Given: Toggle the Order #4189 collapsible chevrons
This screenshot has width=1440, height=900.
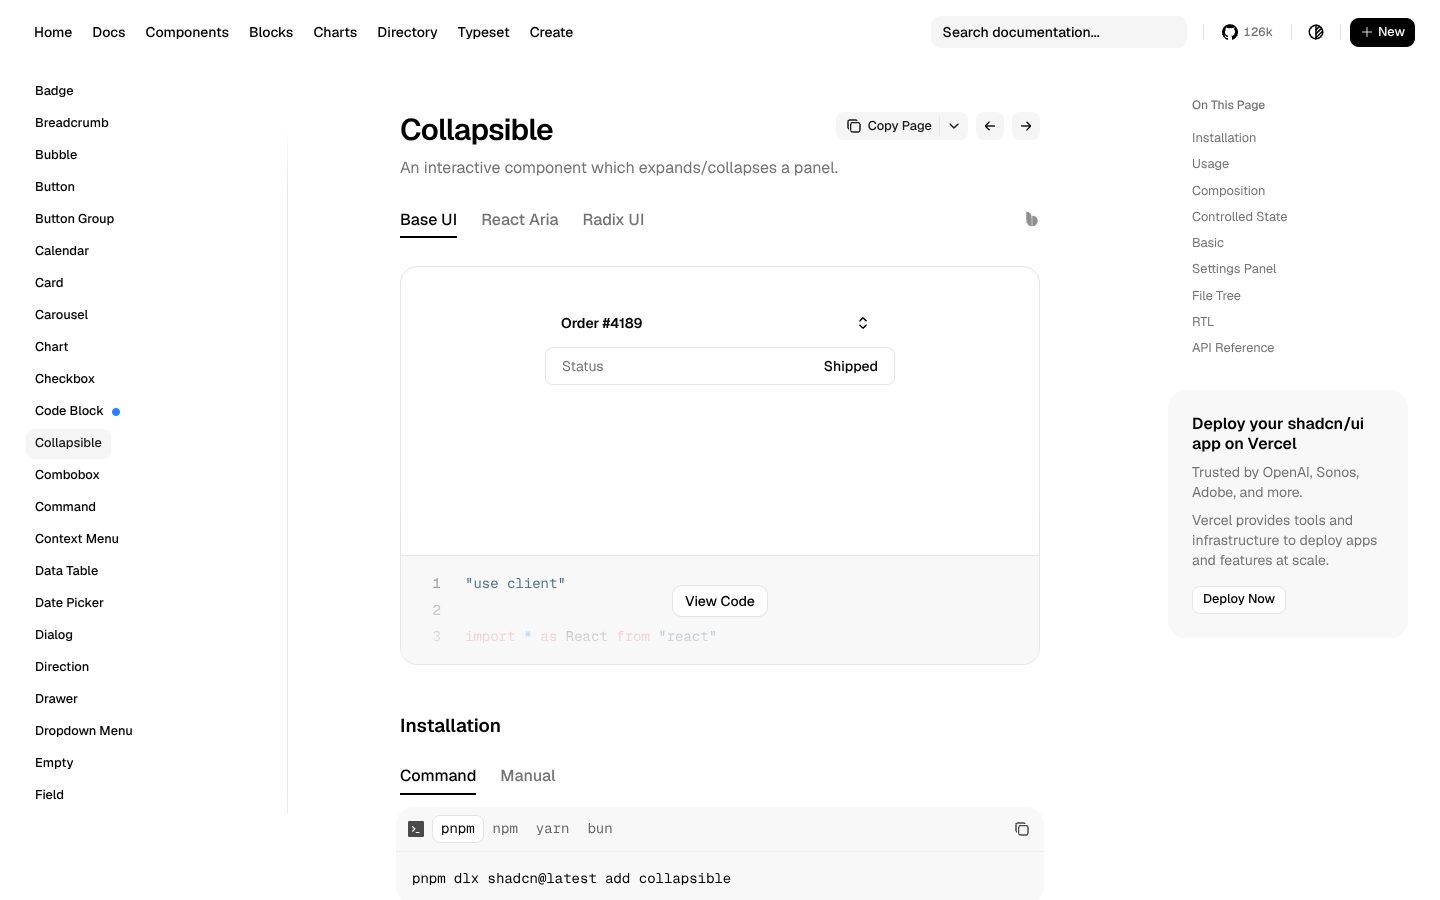Looking at the screenshot, I should pos(863,323).
